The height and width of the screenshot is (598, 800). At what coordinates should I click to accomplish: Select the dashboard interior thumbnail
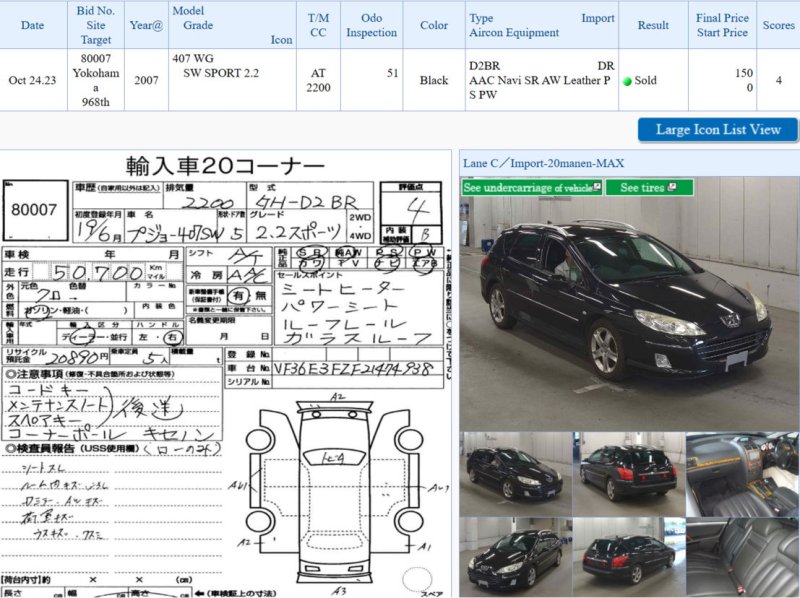(742, 474)
